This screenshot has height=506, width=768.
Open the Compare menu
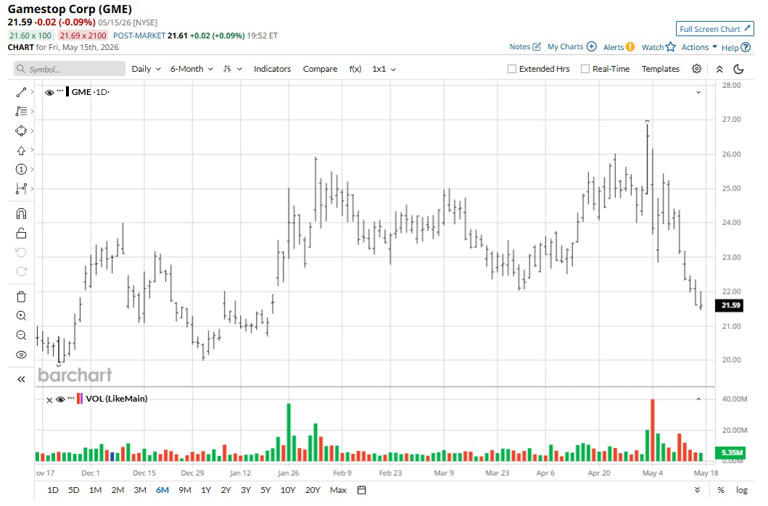pos(320,69)
